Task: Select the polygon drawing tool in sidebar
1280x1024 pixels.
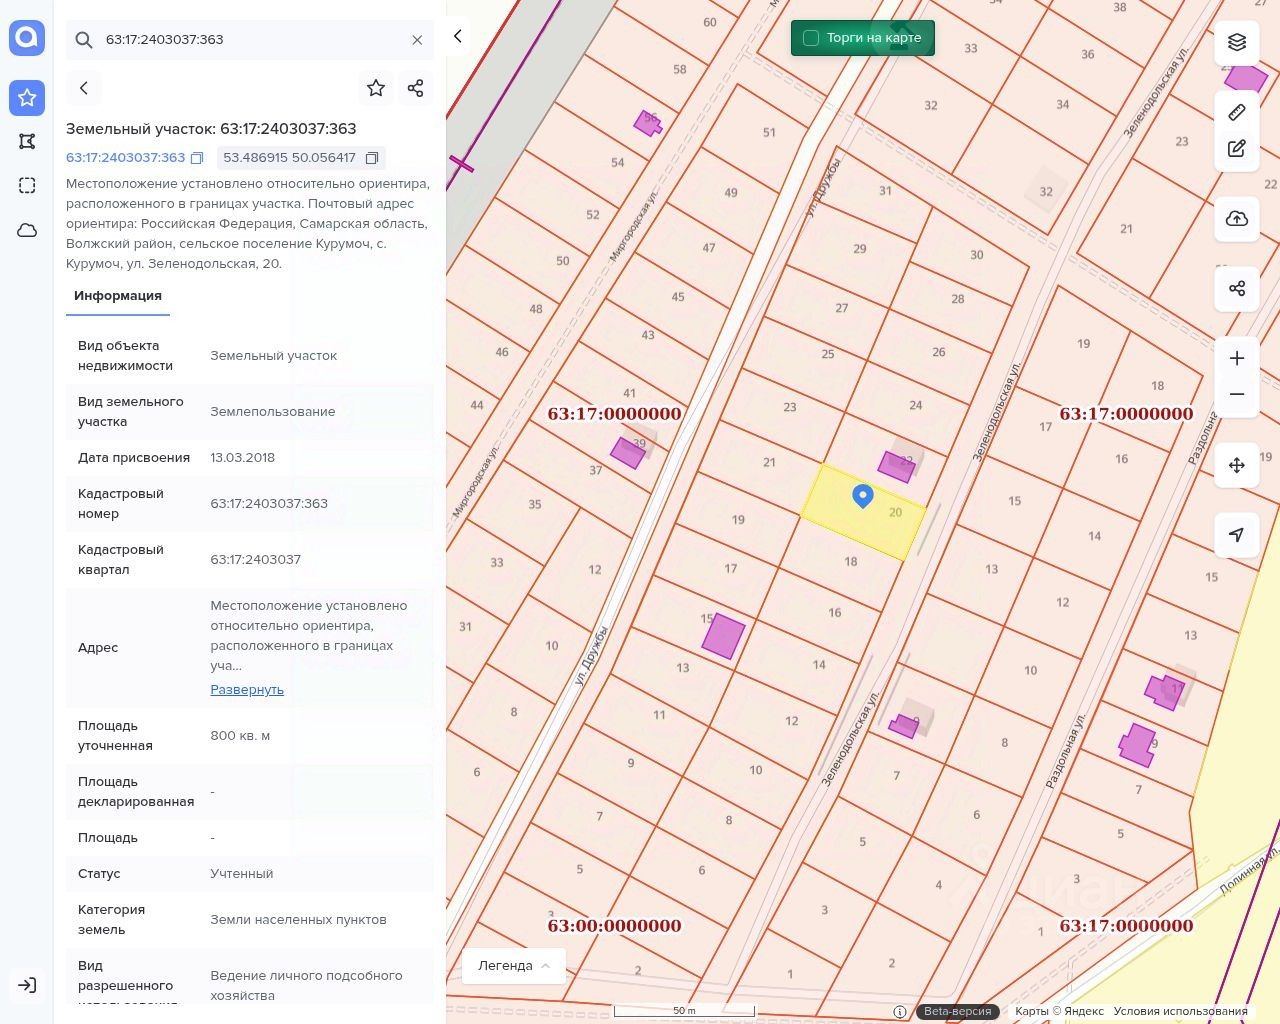Action: (27, 141)
